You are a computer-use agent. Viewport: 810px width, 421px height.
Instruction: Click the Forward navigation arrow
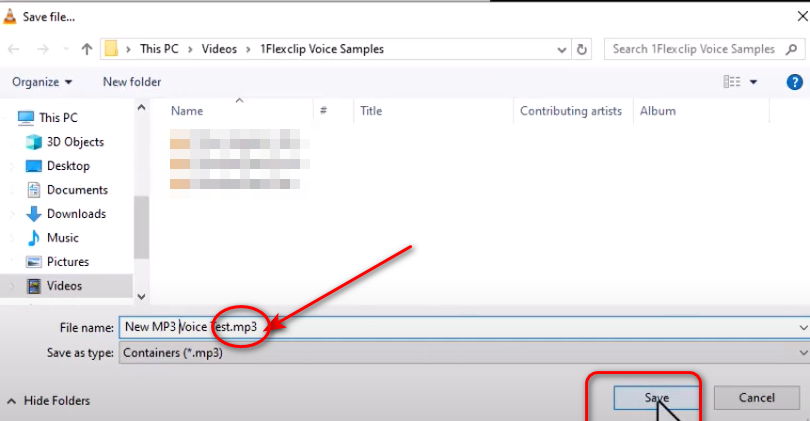(x=43, y=49)
